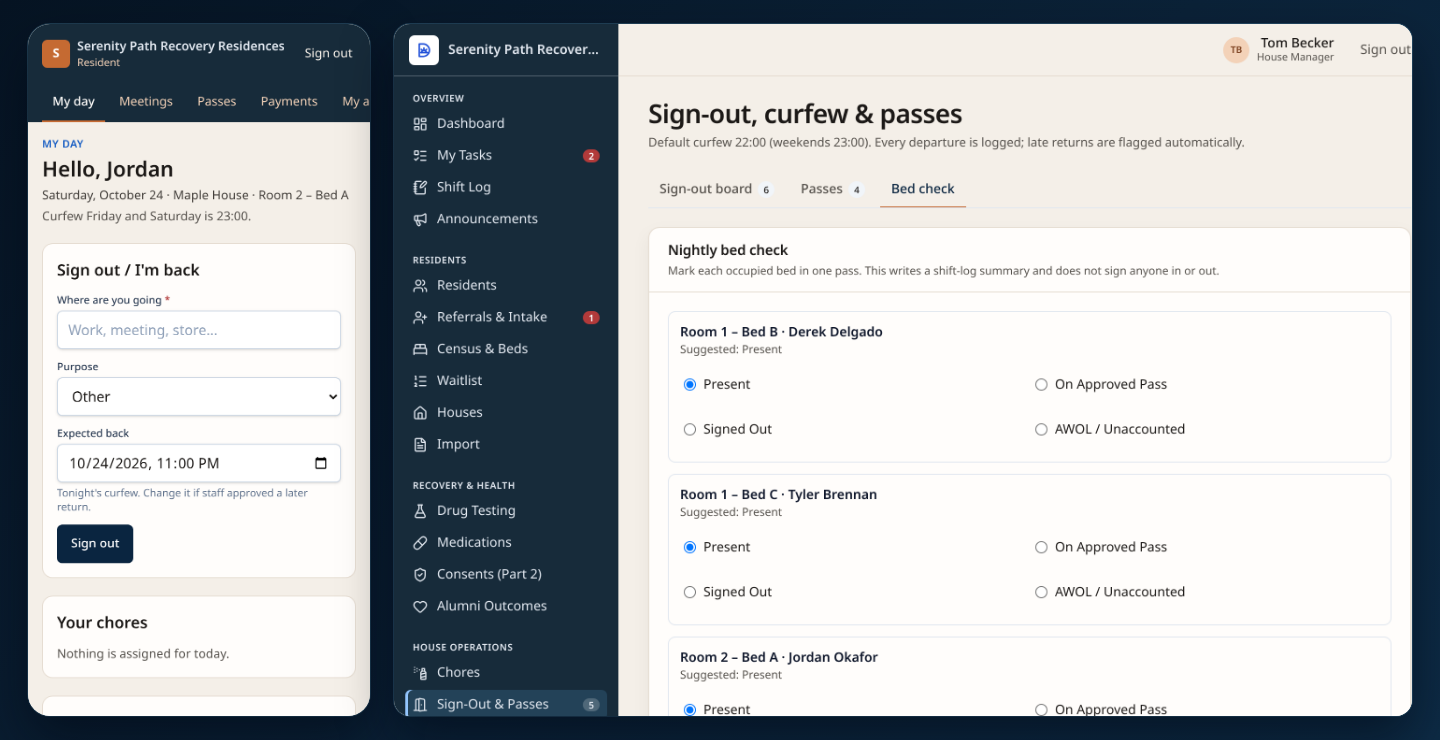
Task: Mark Derek Delgado as Signed Out
Action: point(690,430)
